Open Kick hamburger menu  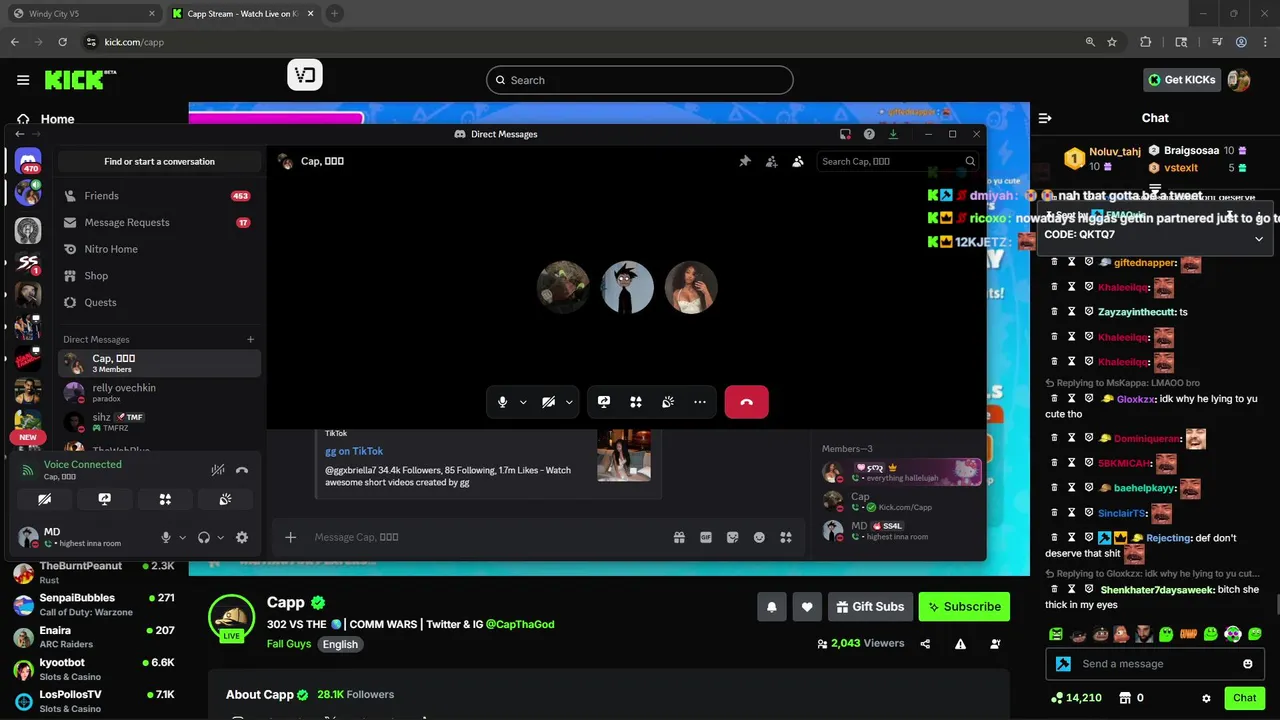[x=23, y=80]
